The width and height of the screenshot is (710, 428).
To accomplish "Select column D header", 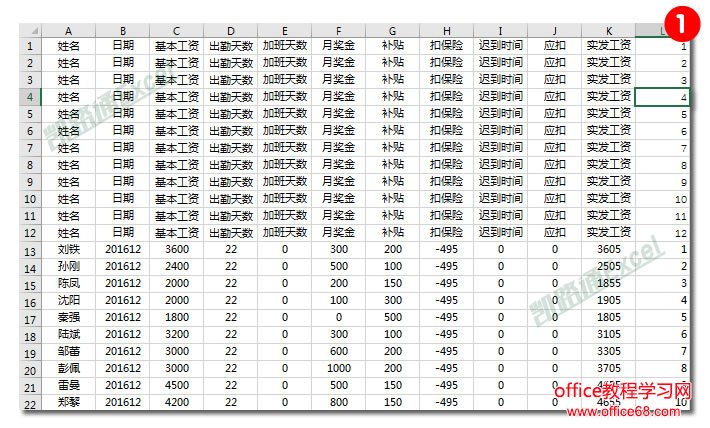I will [230, 31].
